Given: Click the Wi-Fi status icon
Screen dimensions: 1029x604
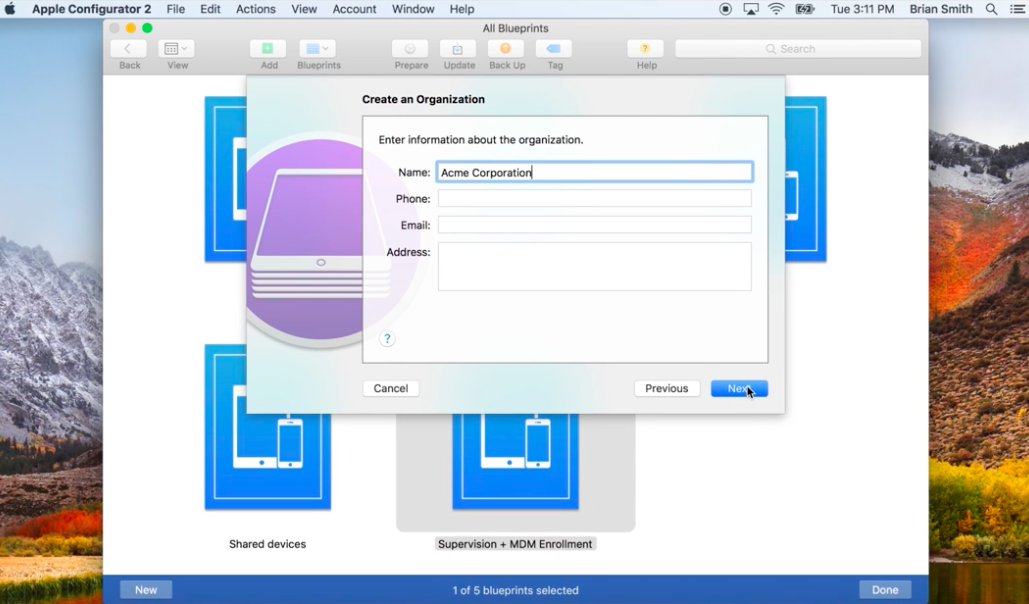Looking at the screenshot, I should click(776, 9).
